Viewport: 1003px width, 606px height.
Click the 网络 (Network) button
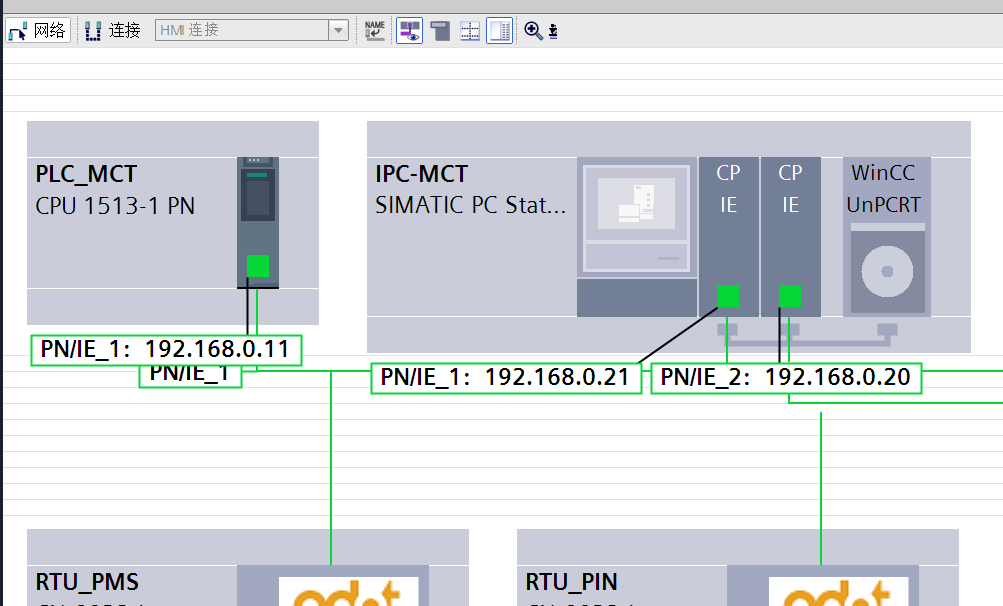(38, 30)
